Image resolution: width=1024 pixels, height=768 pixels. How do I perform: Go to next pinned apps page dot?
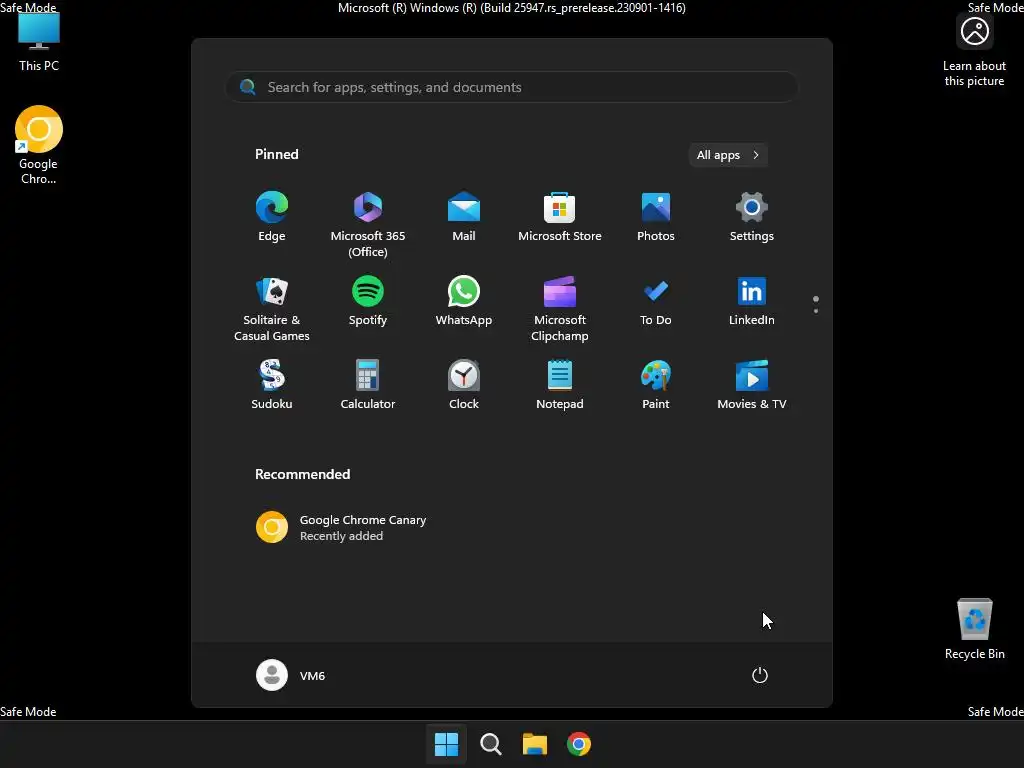click(816, 311)
